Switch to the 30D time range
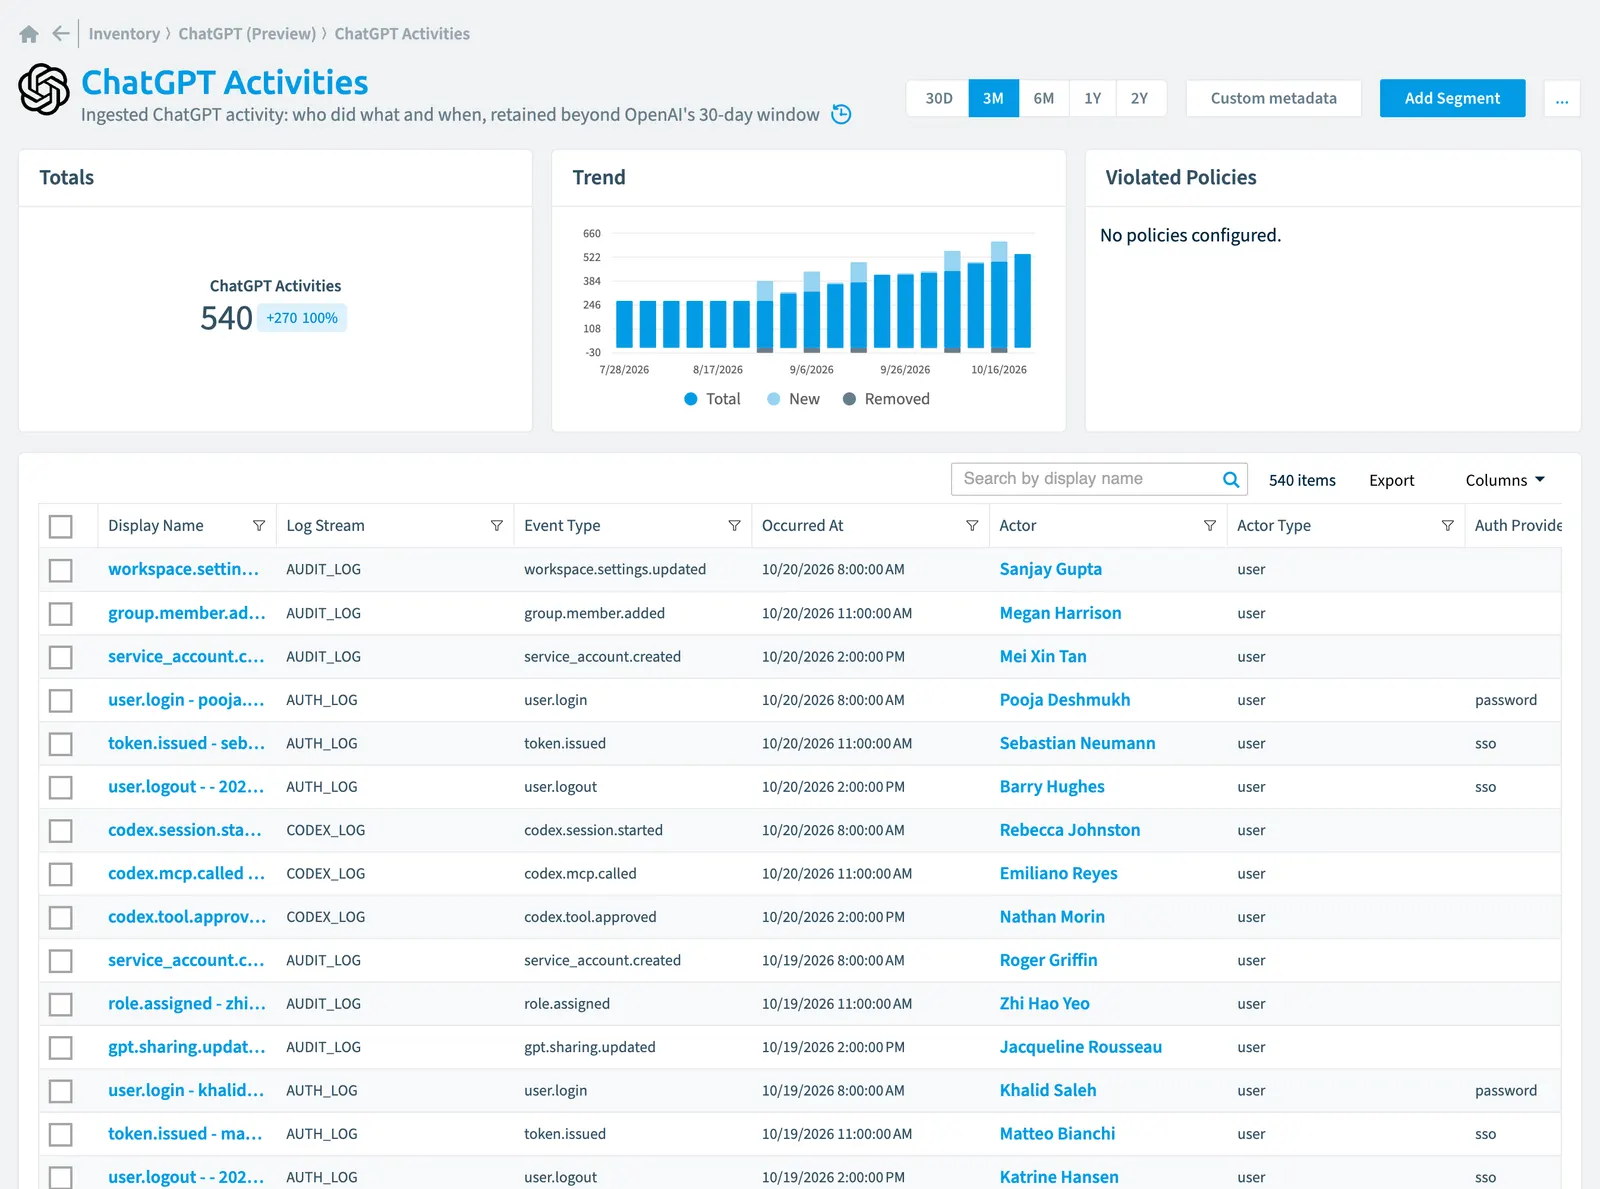Viewport: 1600px width, 1189px height. [x=938, y=98]
